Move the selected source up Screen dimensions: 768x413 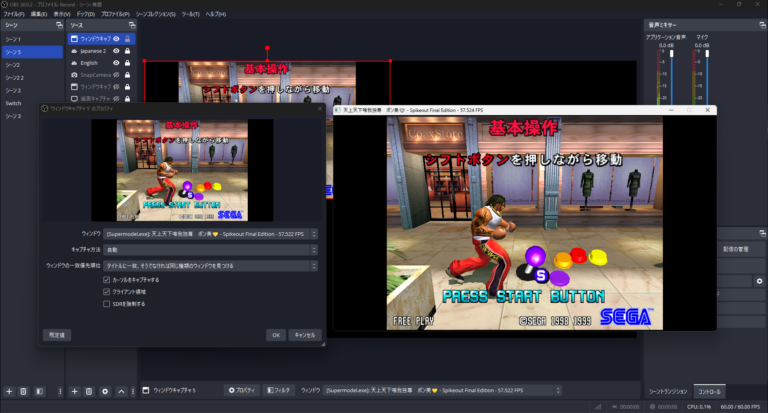121,391
